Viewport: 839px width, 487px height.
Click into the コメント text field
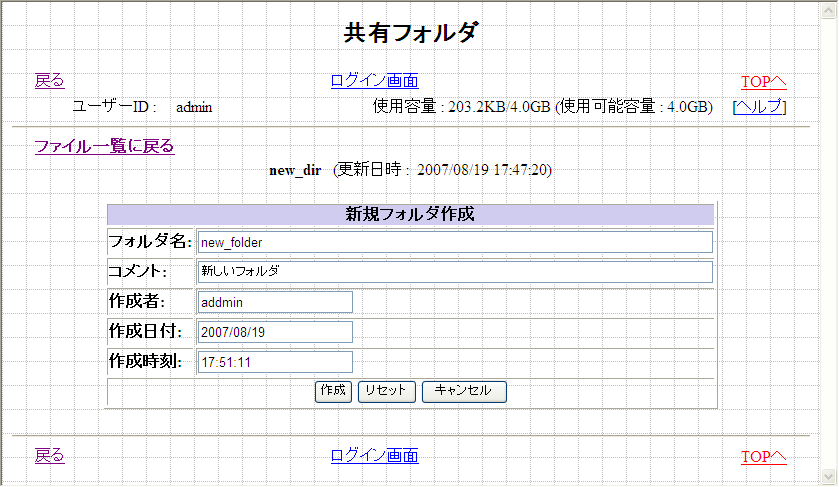[x=454, y=272]
